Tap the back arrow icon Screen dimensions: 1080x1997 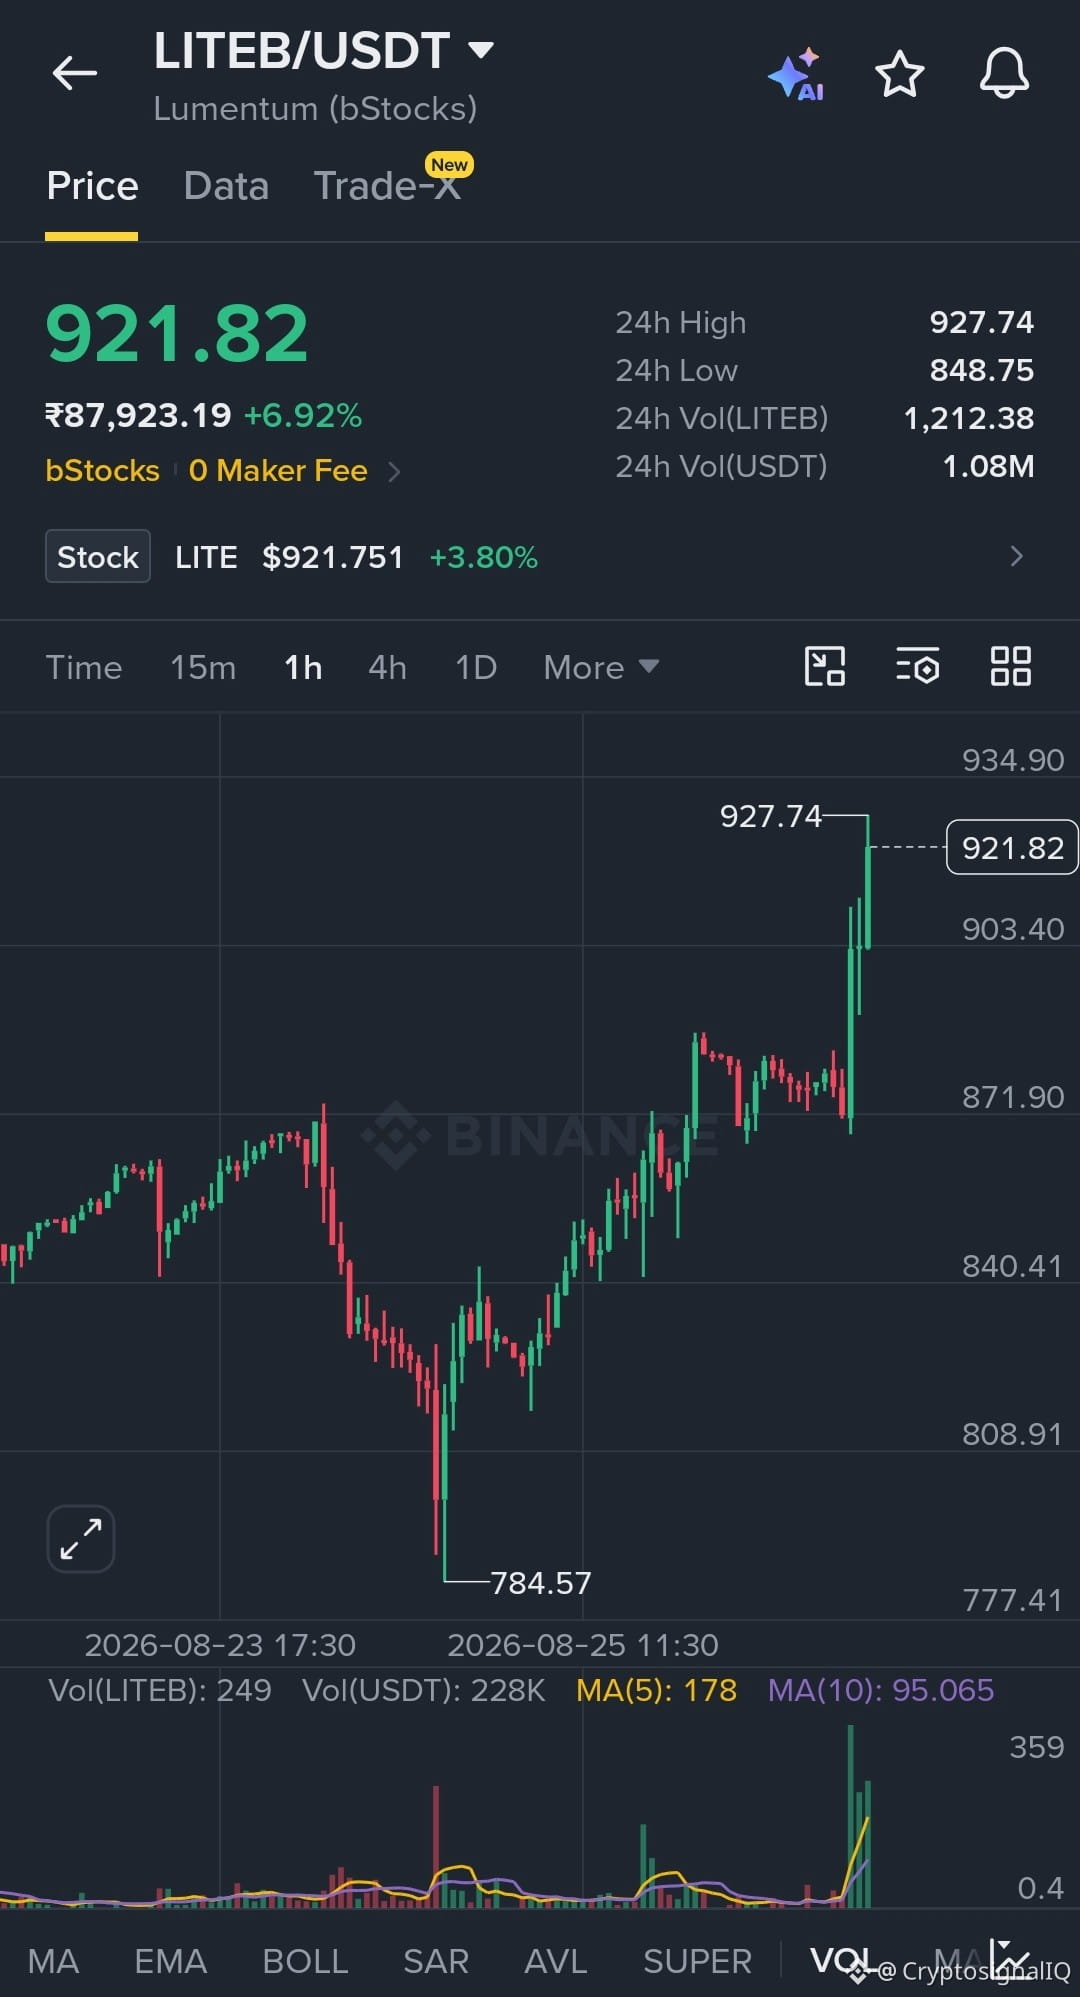point(75,73)
